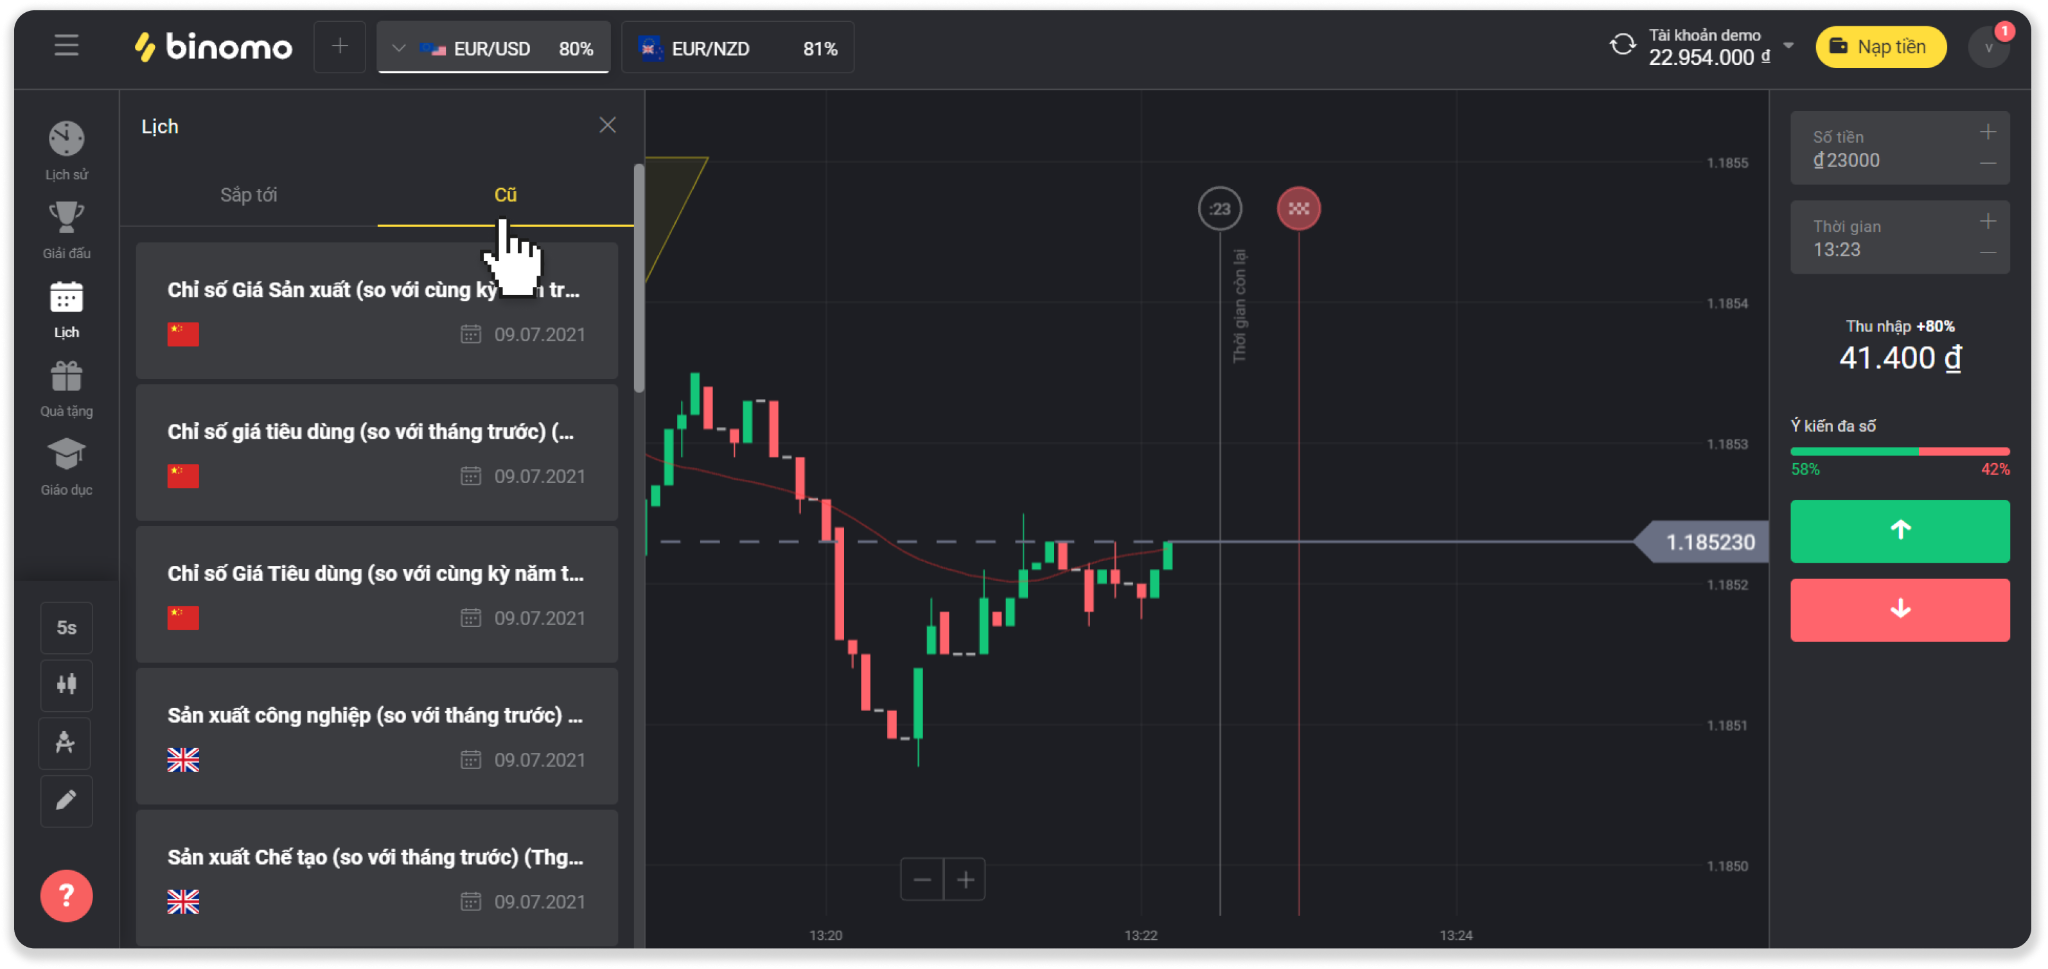Image resolution: width=2048 pixels, height=969 pixels.
Task: Expand the EUR/USD asset dropdown
Action: (398, 48)
